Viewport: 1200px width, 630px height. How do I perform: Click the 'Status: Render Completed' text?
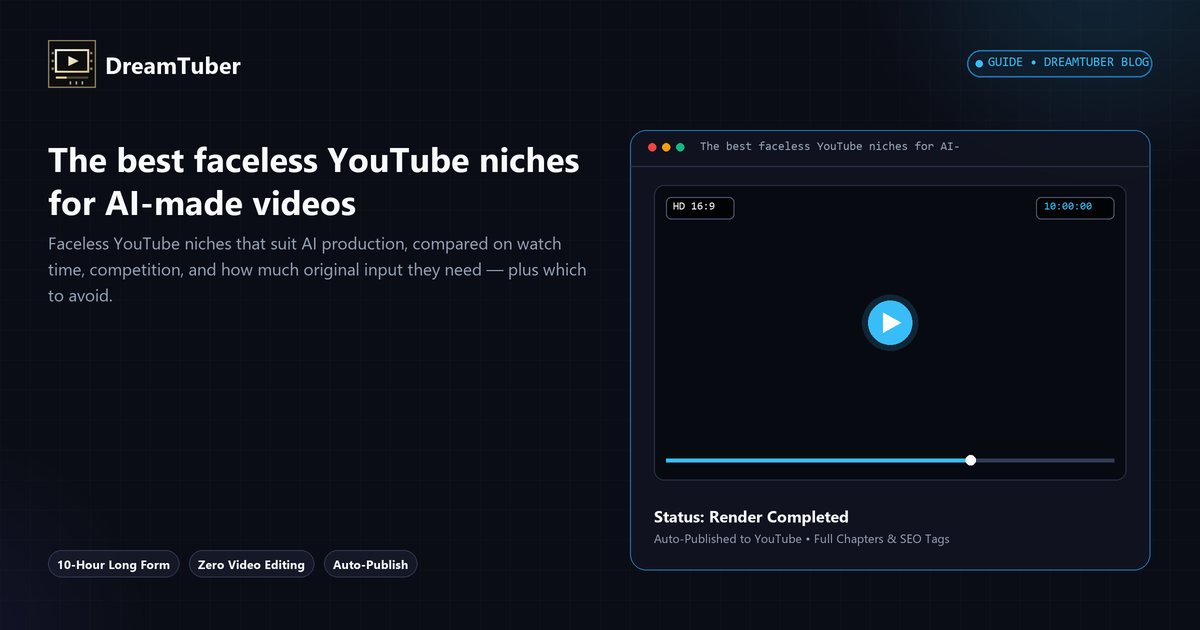pos(751,517)
